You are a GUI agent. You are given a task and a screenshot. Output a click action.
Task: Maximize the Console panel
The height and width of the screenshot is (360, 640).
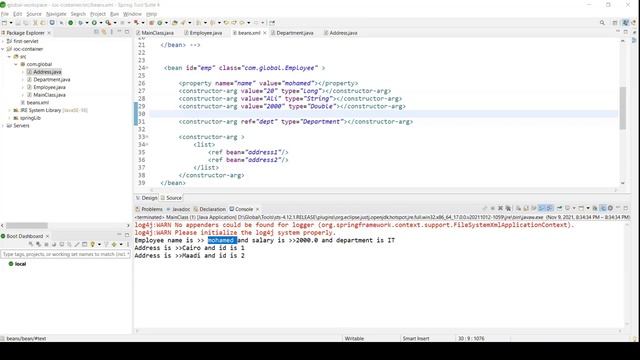click(626, 208)
